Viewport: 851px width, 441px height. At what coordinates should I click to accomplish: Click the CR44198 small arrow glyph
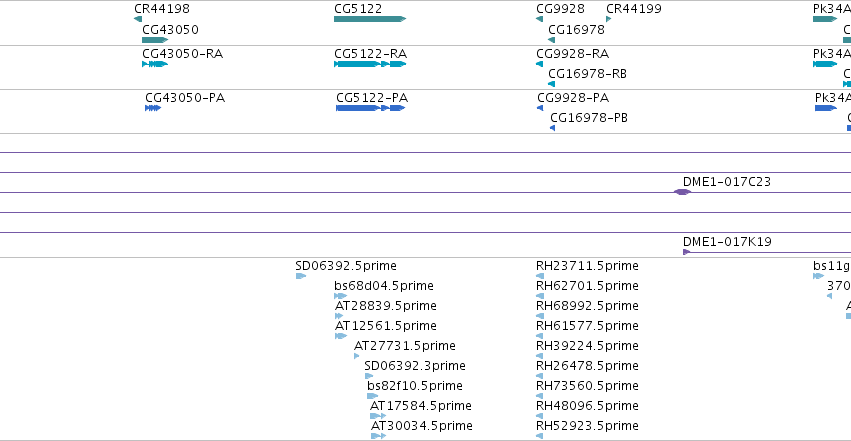138,19
